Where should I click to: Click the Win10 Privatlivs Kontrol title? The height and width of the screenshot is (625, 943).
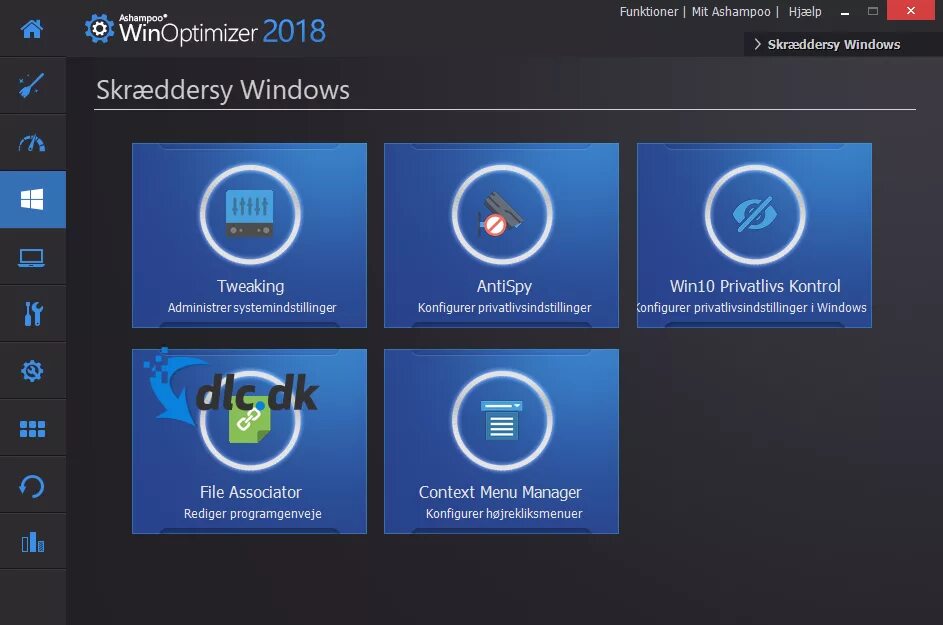pos(755,286)
